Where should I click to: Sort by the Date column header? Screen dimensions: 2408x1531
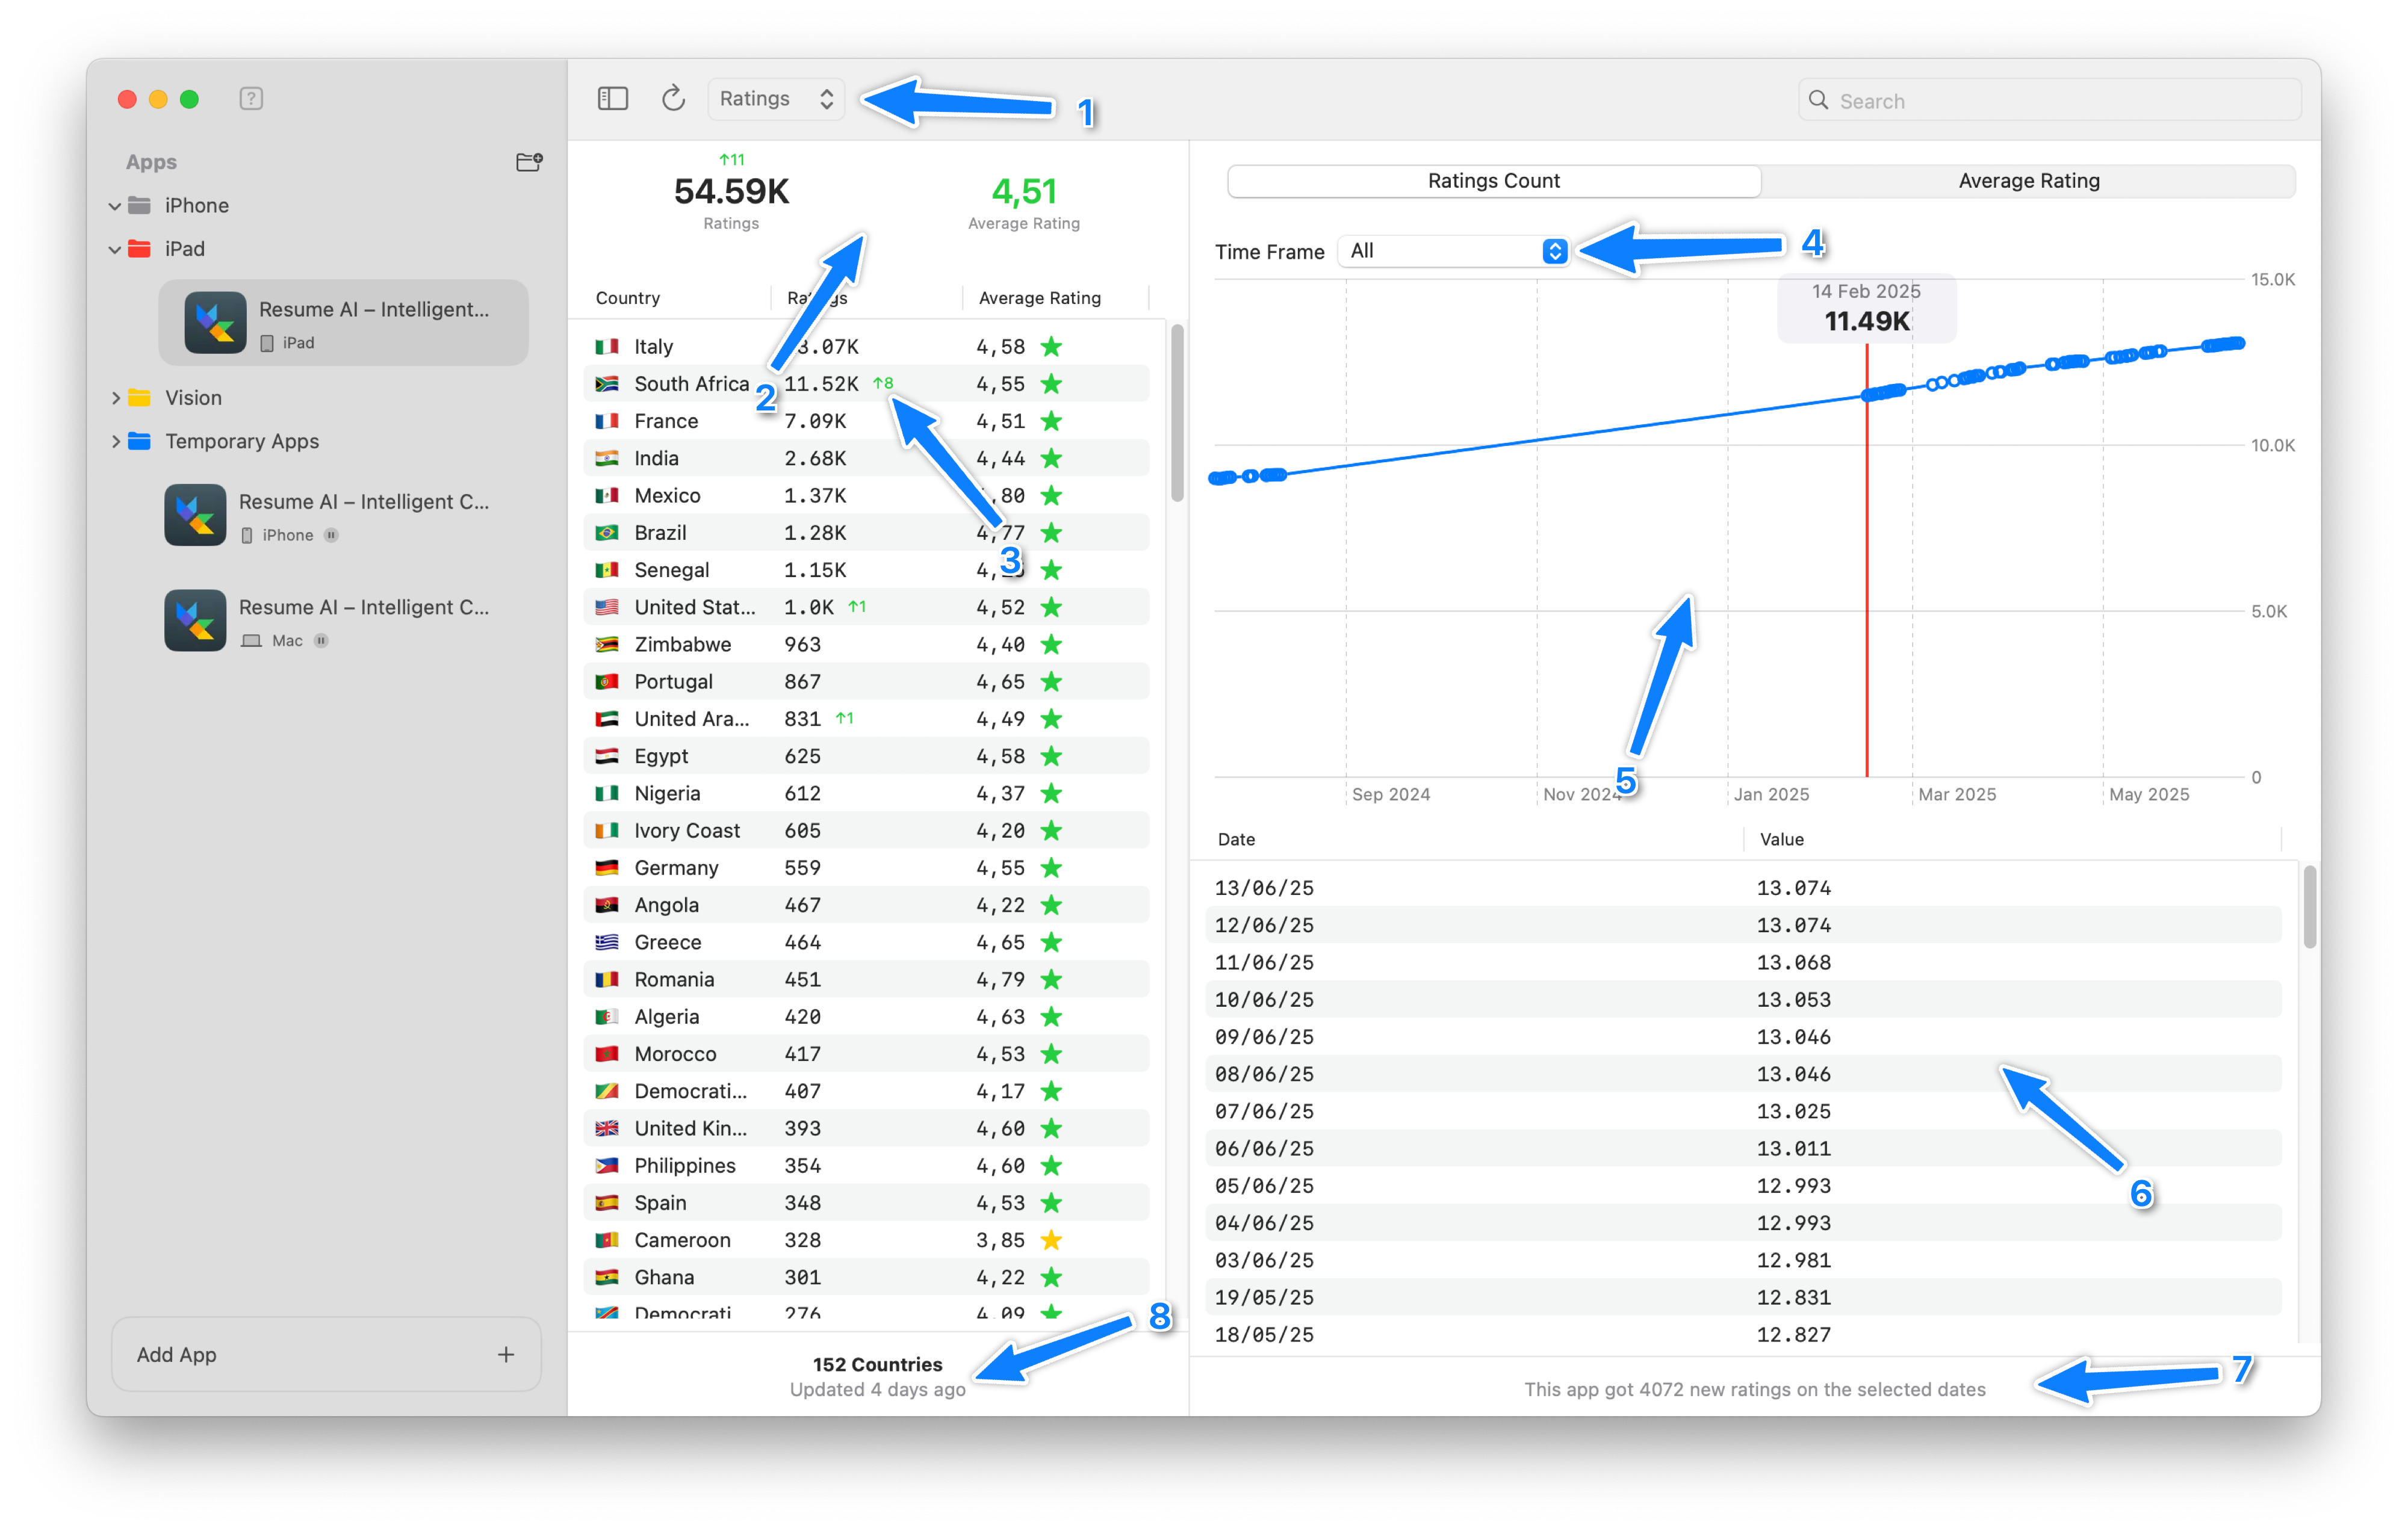[x=1236, y=839]
